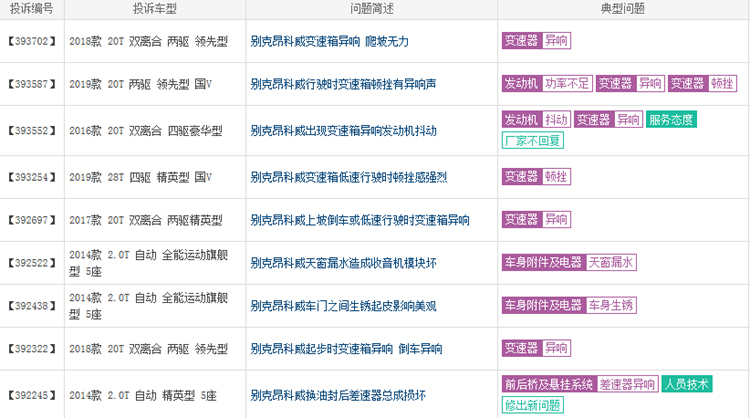Click complaint number 【393587】
This screenshot has height=418, width=750.
32,85
